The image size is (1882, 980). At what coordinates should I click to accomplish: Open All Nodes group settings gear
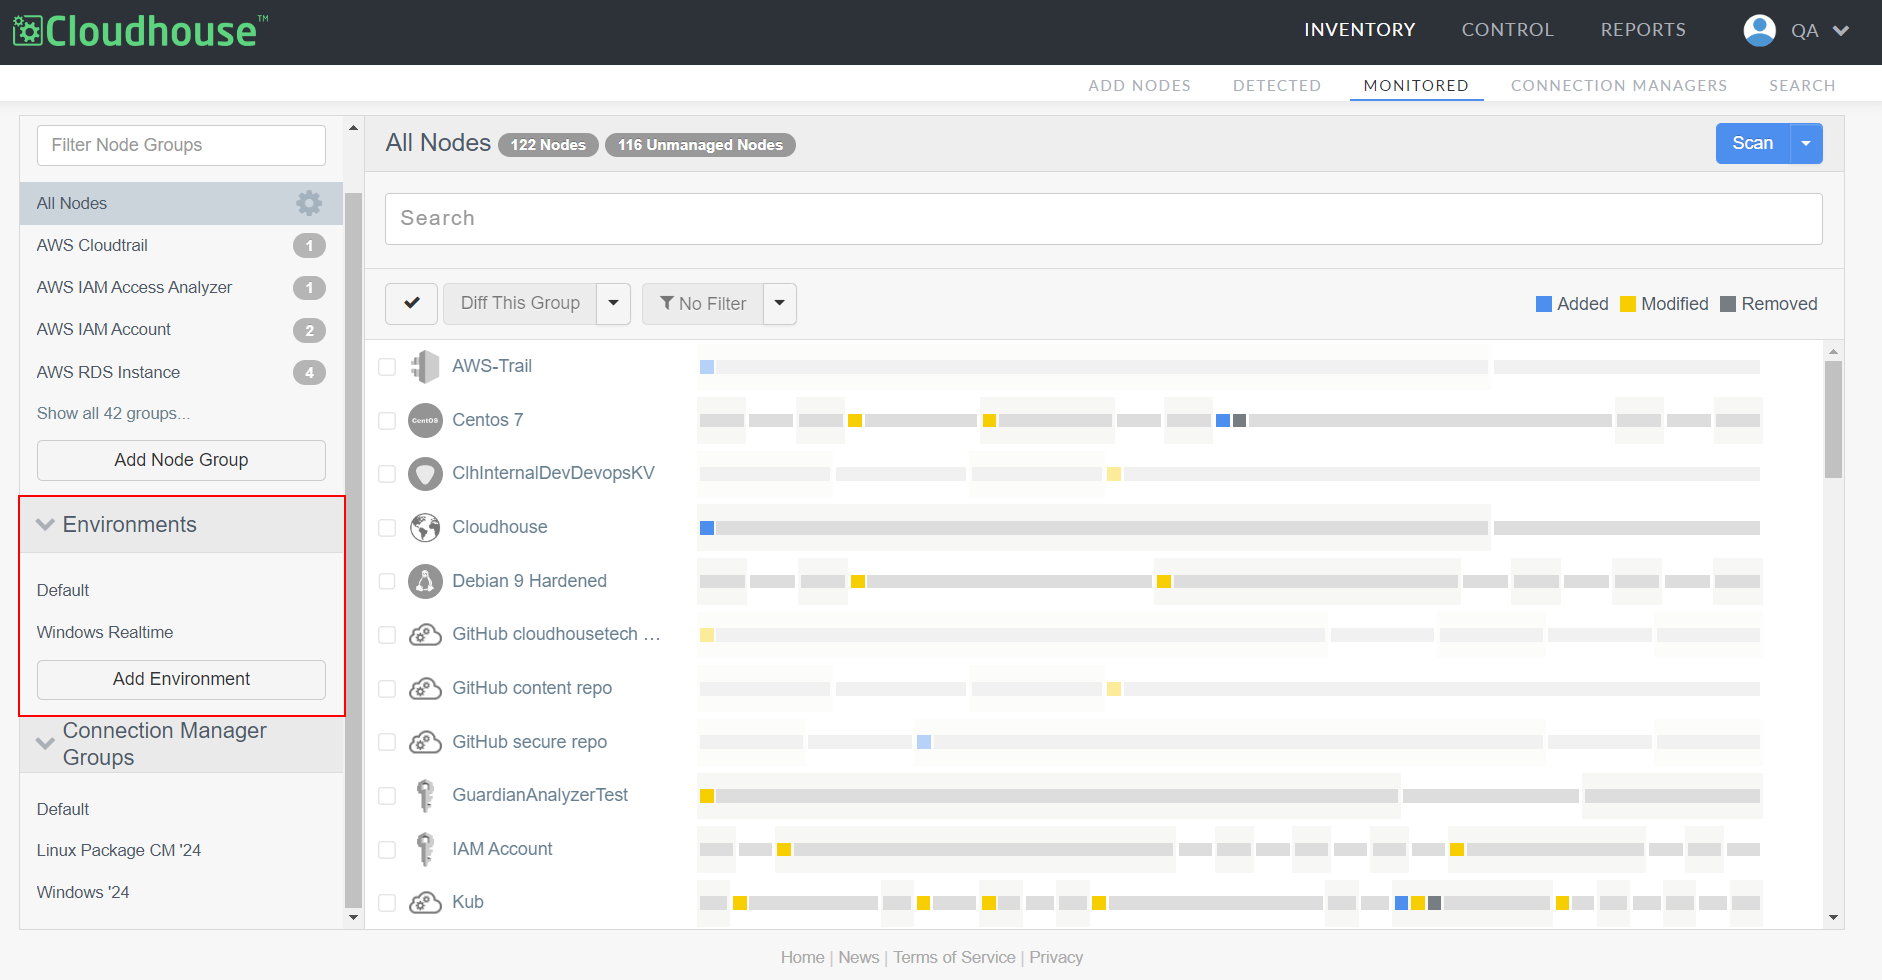coord(309,203)
